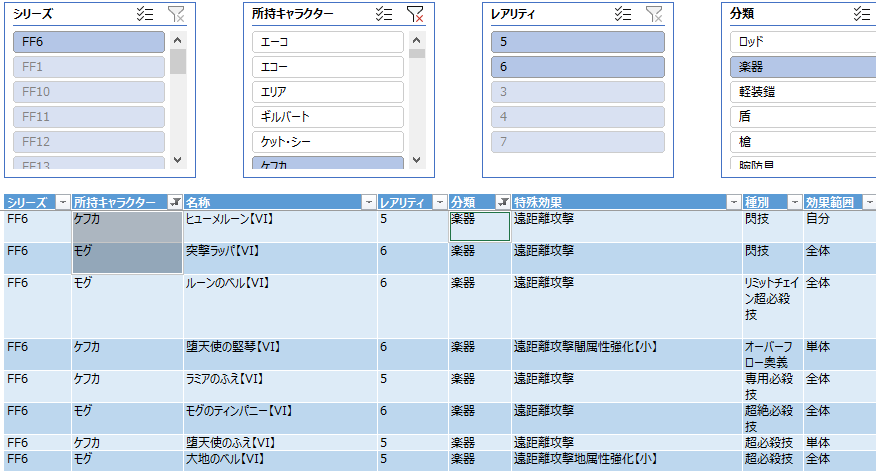Screen dimensions: 876x471
Task: Select cell 大地のベル【VI】
Action: 280,461
